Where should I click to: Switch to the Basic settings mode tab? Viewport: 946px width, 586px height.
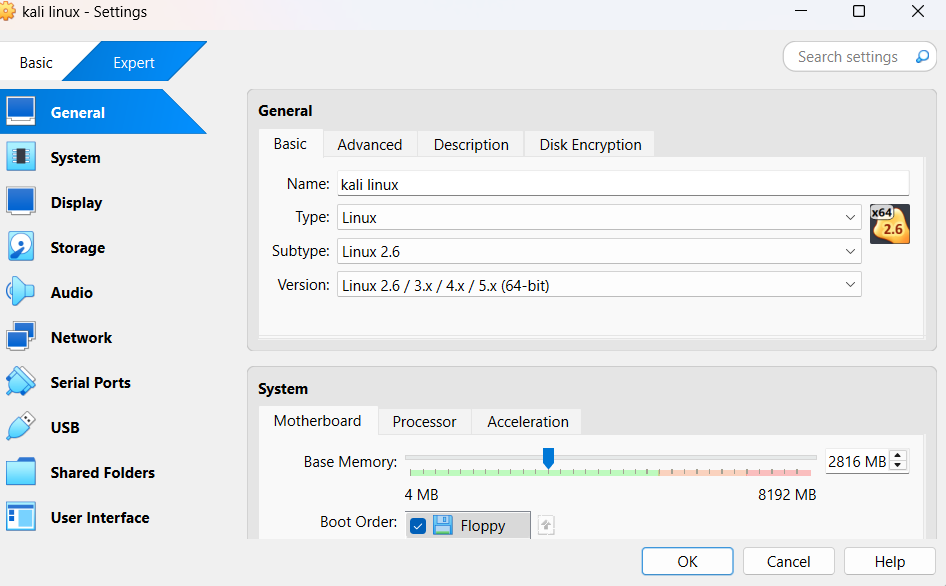(x=36, y=63)
